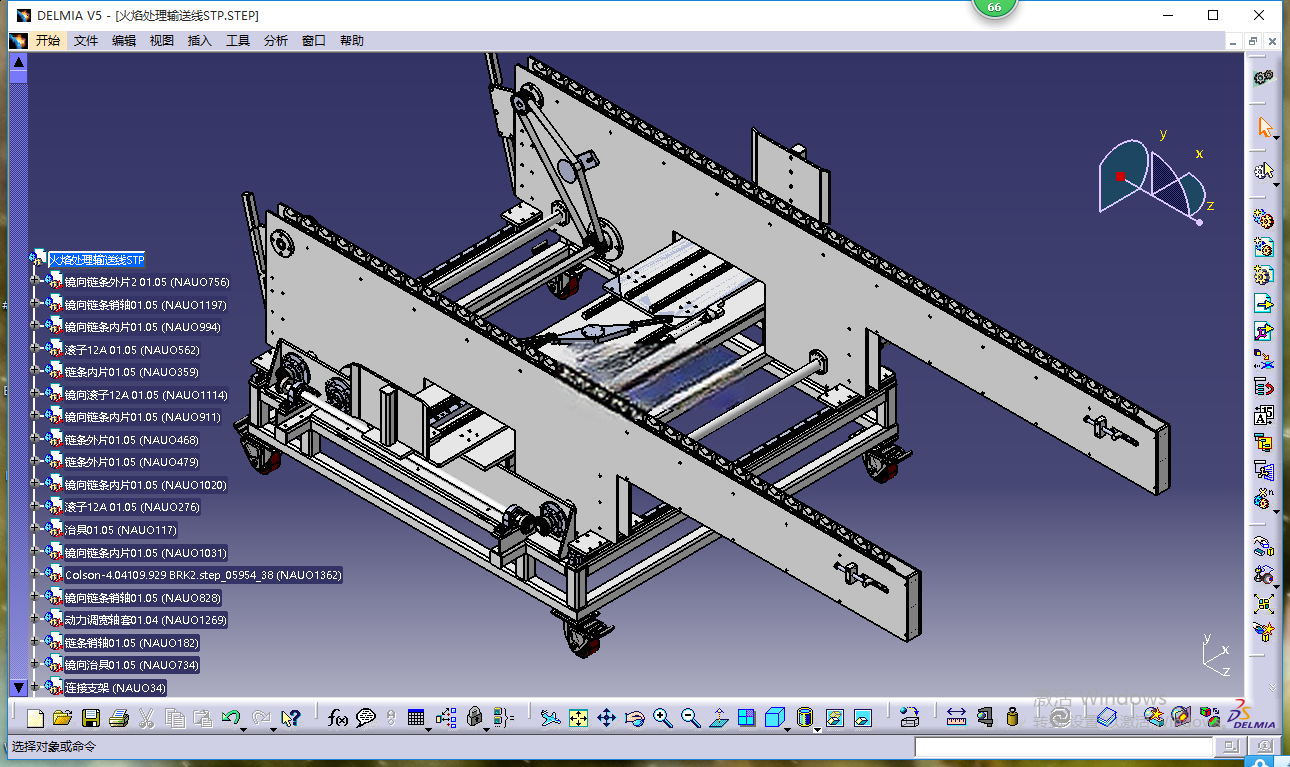Click the Save floppy disk icon
Viewport: 1290px width, 767px height.
pos(91,717)
